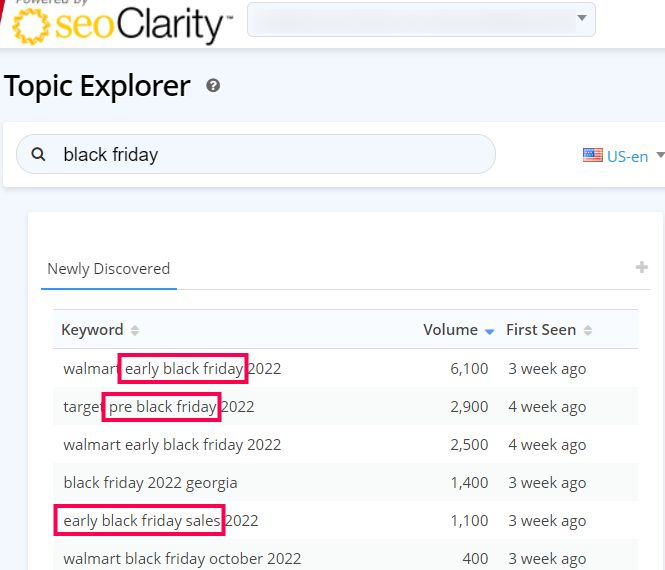Sort by Volume descending arrow
665x570 pixels.
coord(489,332)
